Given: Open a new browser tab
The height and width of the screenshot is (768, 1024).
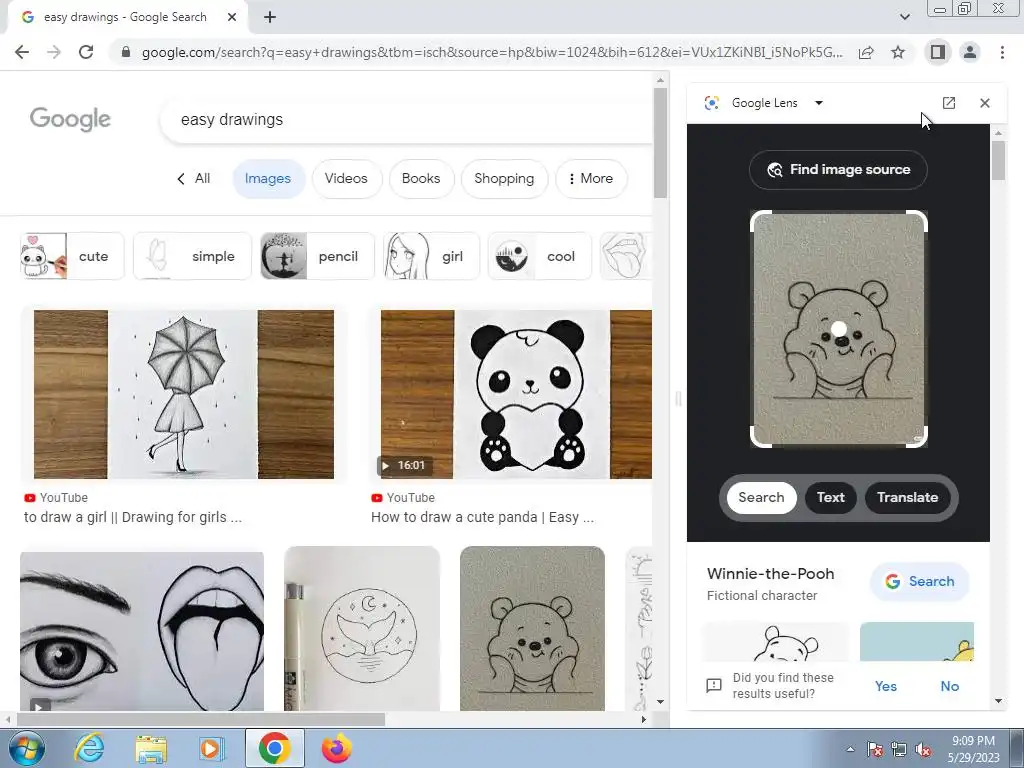Looking at the screenshot, I should [x=270, y=18].
